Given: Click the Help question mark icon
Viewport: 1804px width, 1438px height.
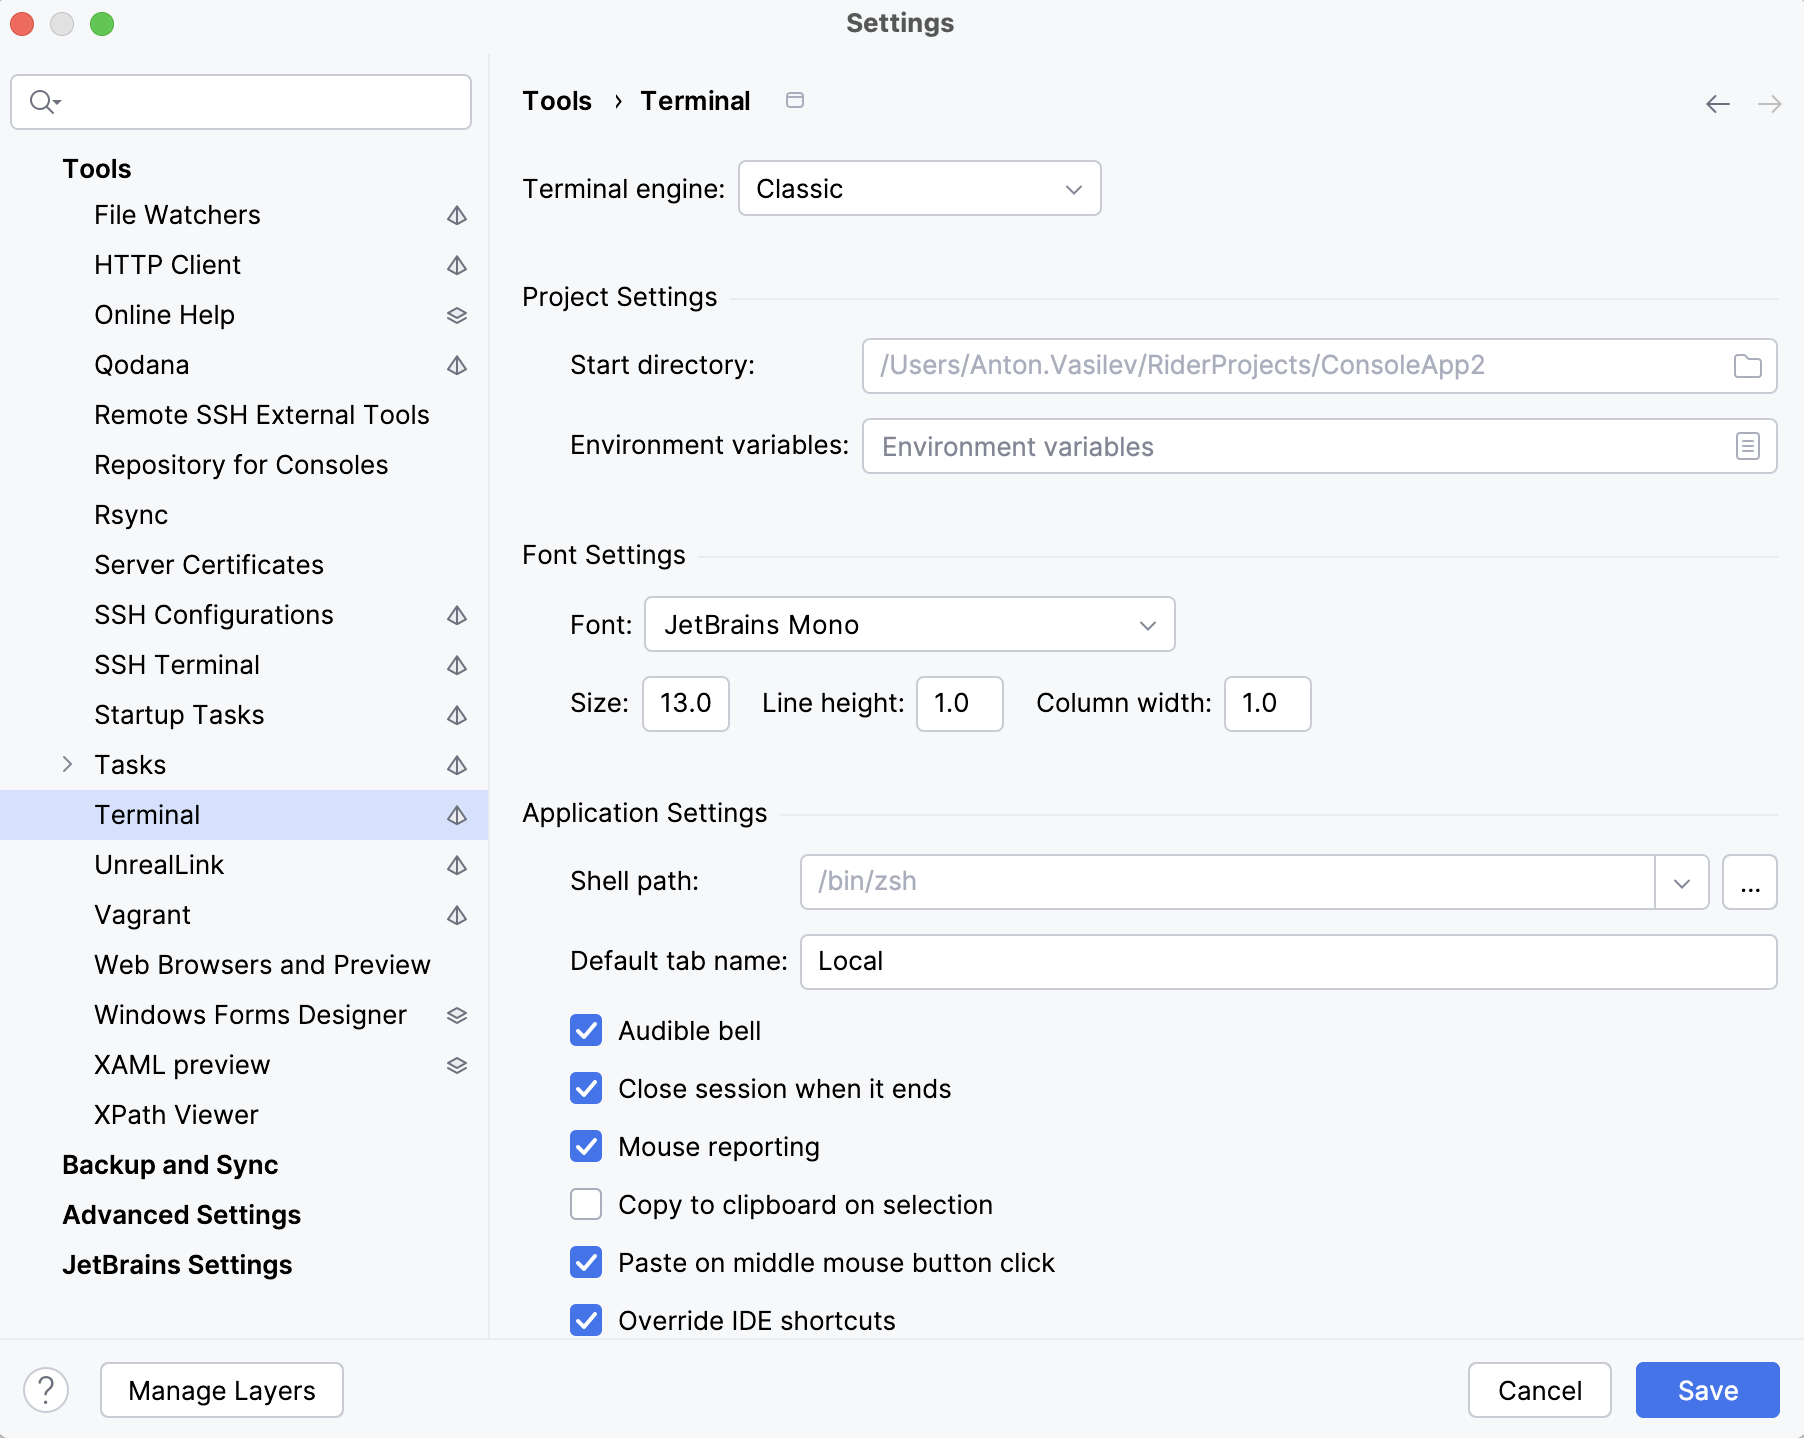Looking at the screenshot, I should point(44,1389).
